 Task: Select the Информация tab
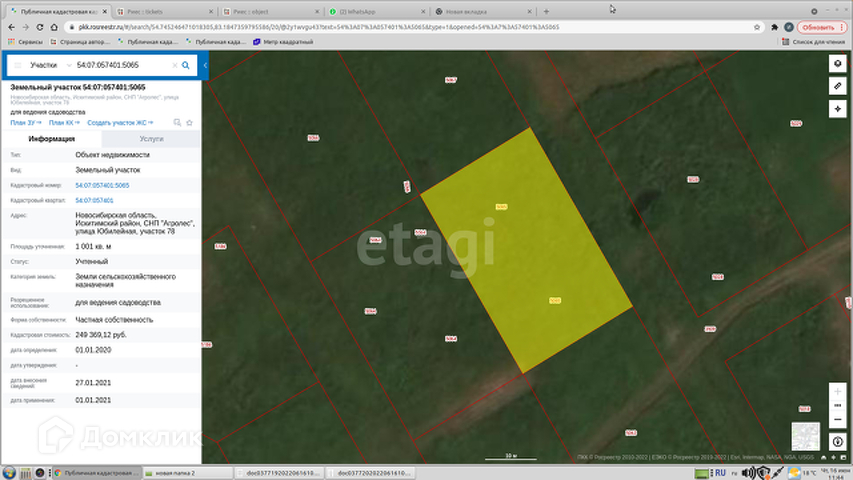click(x=52, y=139)
